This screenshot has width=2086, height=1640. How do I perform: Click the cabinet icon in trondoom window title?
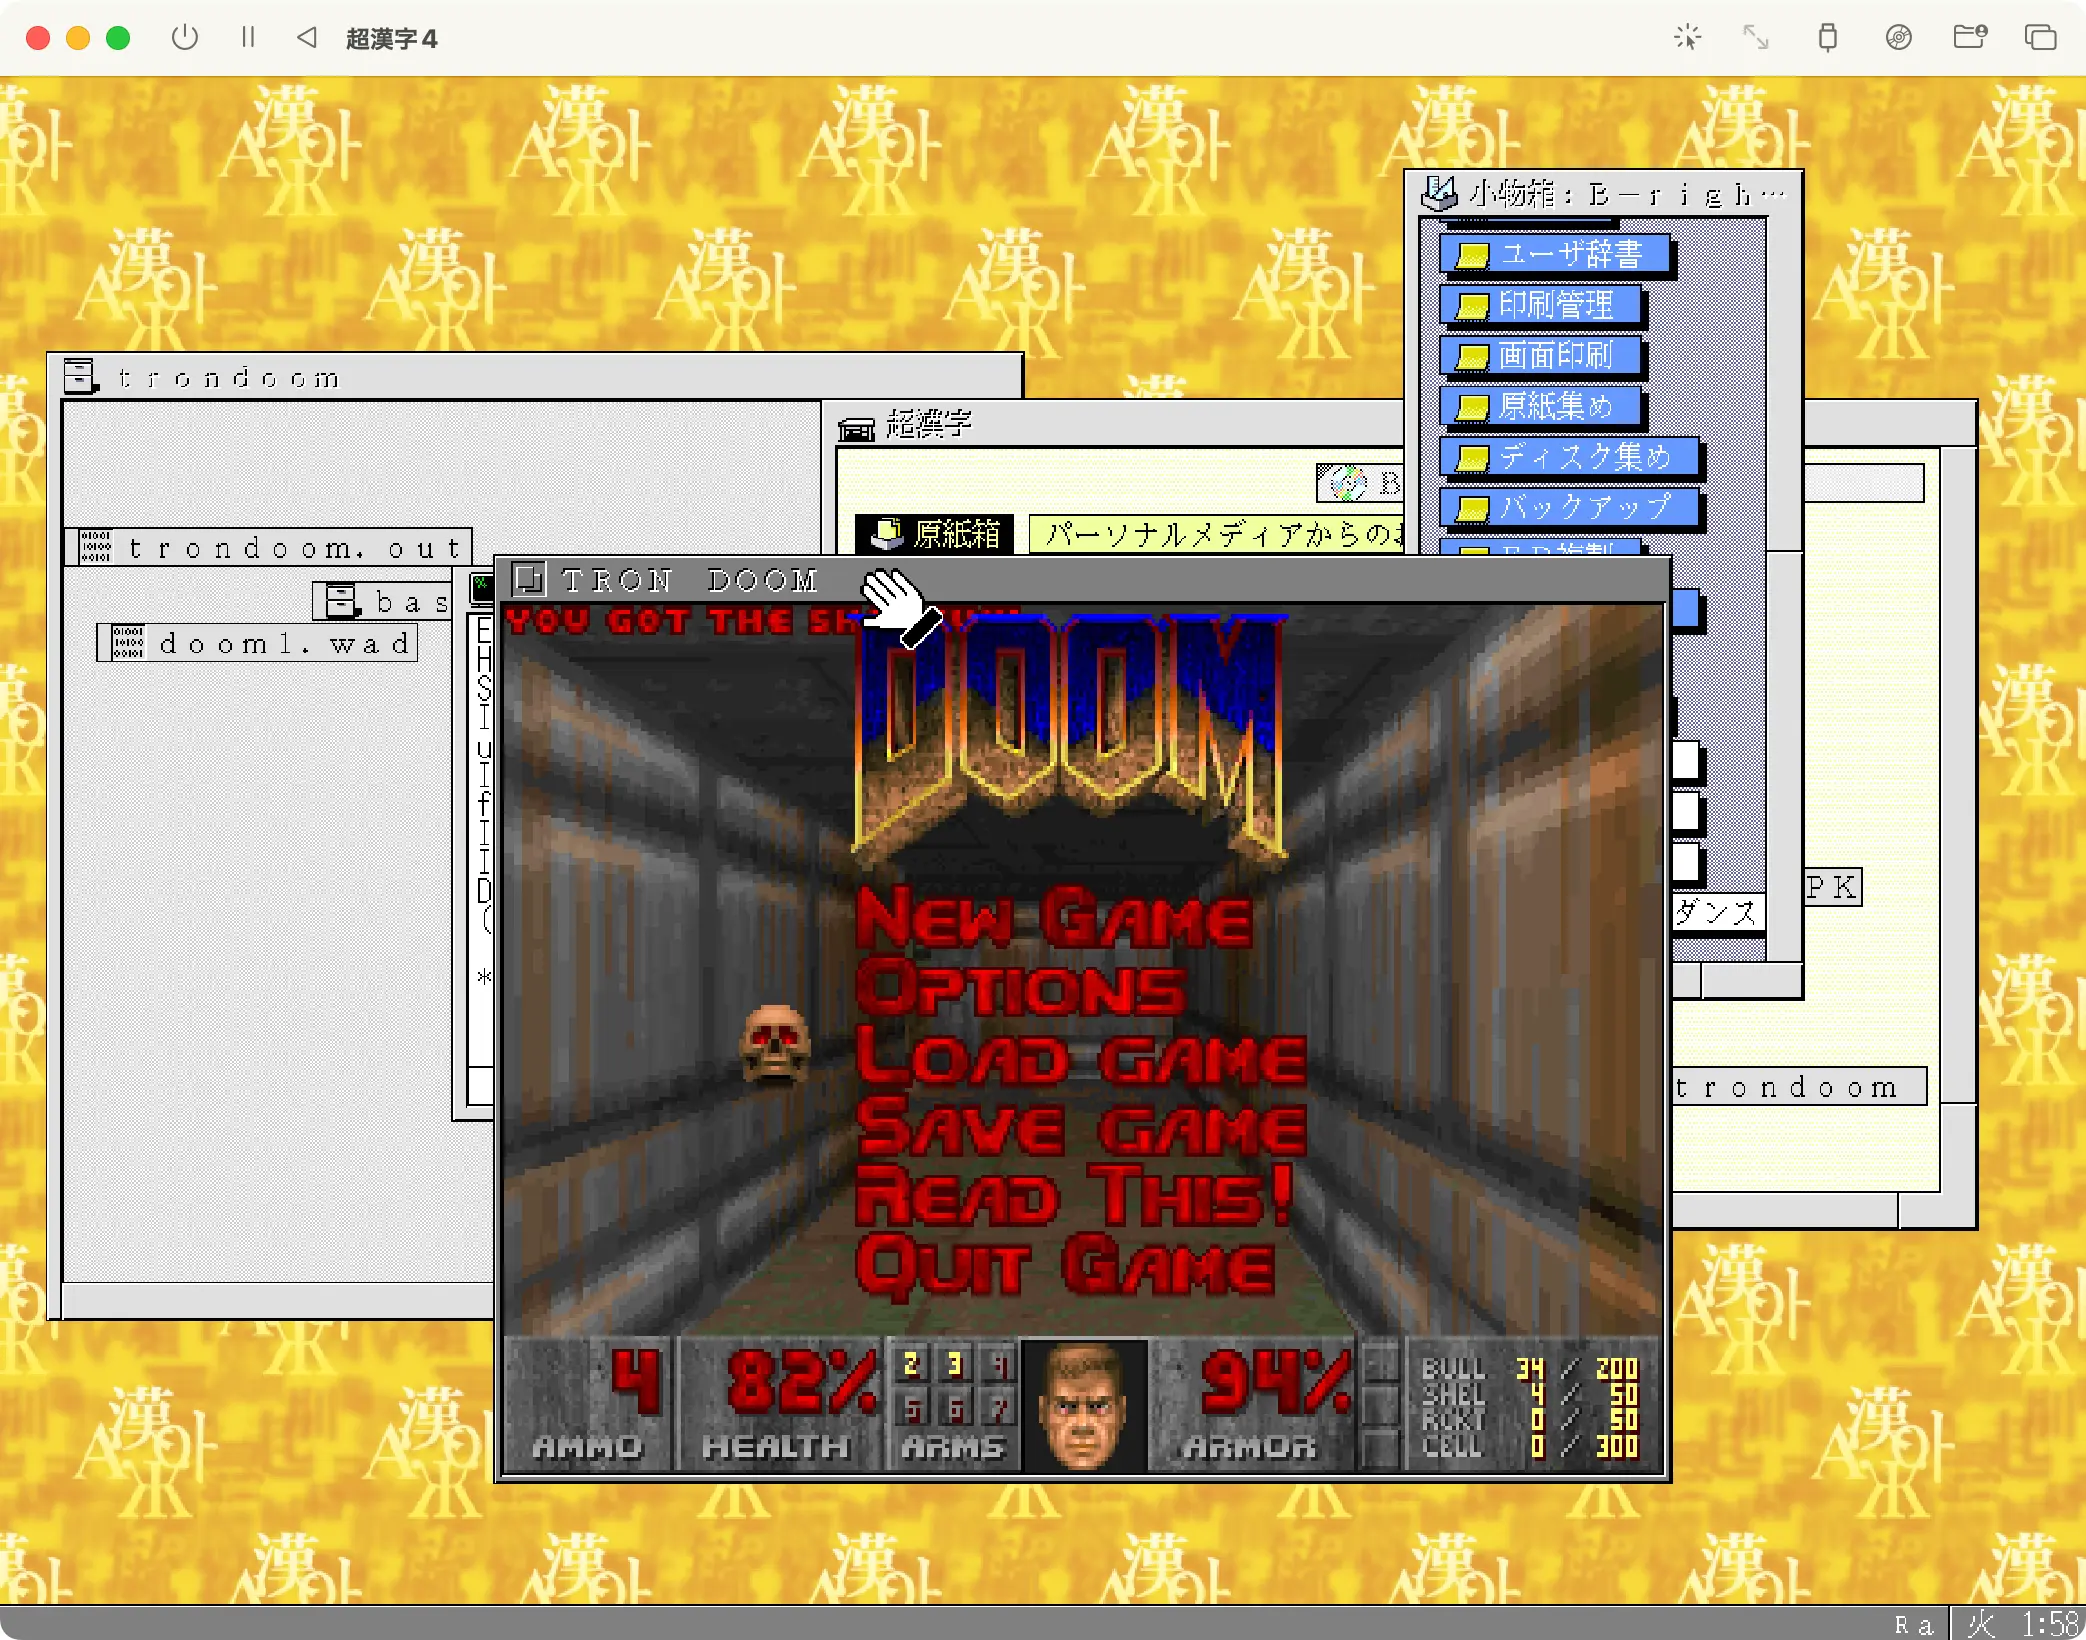pyautogui.click(x=80, y=377)
